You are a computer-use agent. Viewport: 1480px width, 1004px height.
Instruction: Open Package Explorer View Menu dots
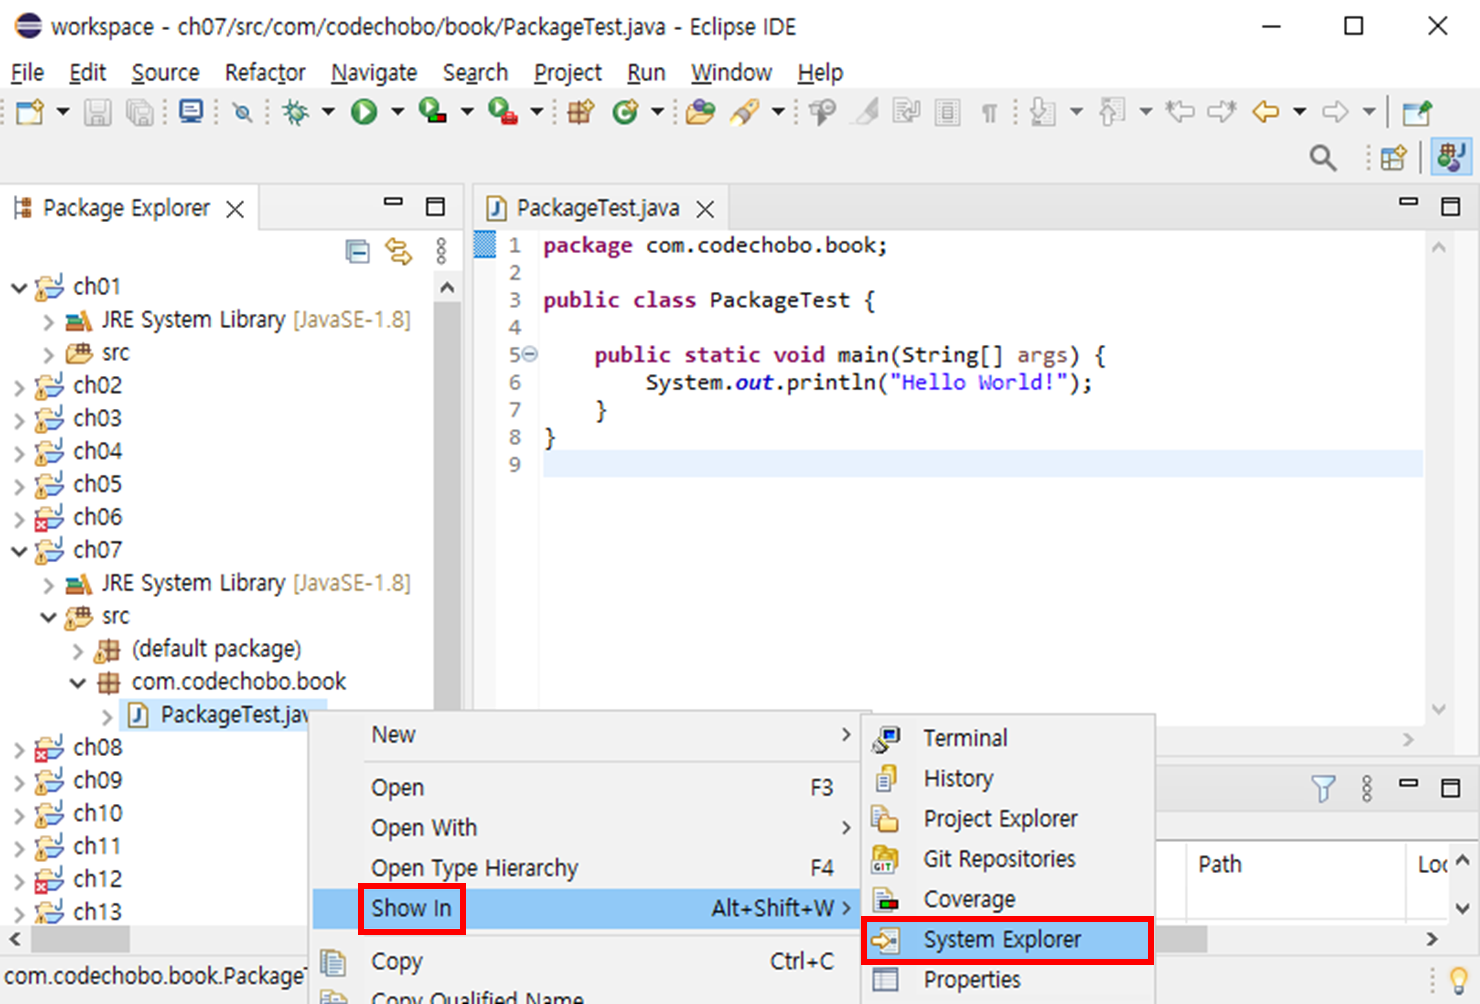coord(441,251)
